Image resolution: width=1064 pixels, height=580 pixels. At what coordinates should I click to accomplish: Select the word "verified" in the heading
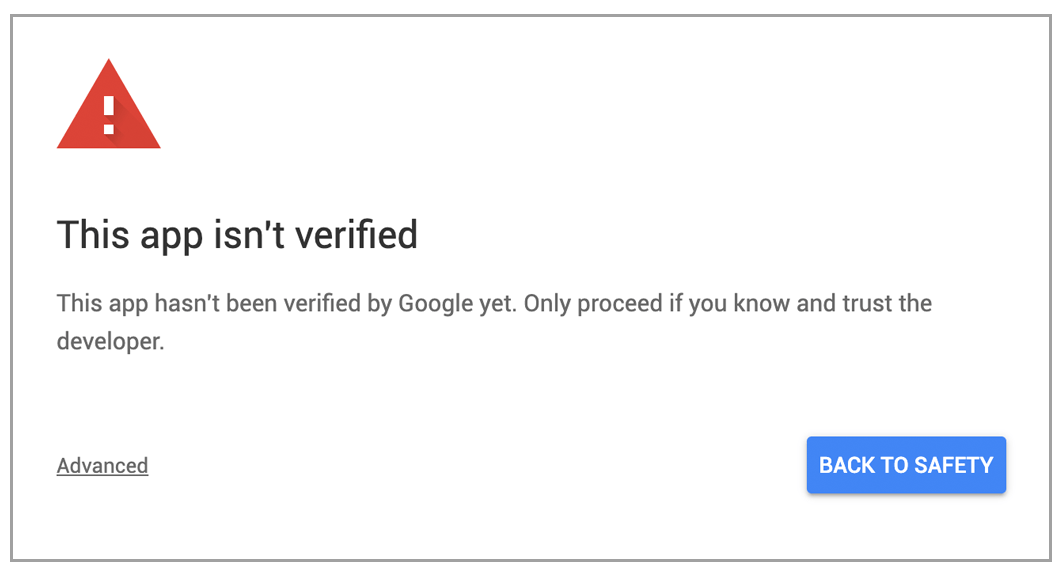(x=356, y=235)
